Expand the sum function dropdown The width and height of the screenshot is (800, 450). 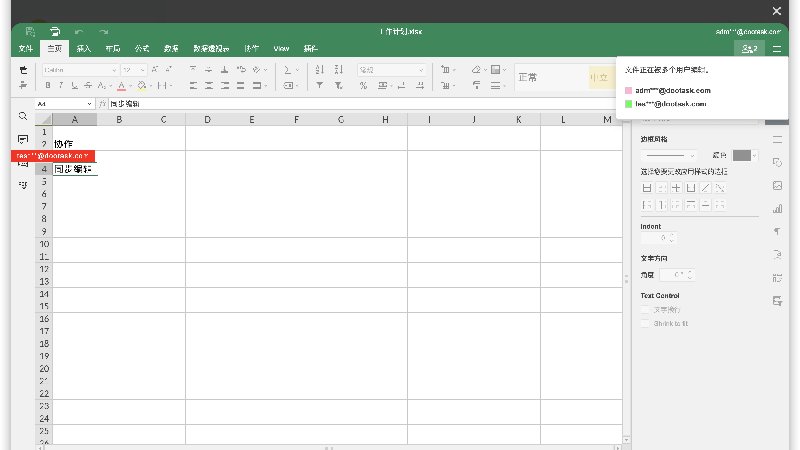297,70
